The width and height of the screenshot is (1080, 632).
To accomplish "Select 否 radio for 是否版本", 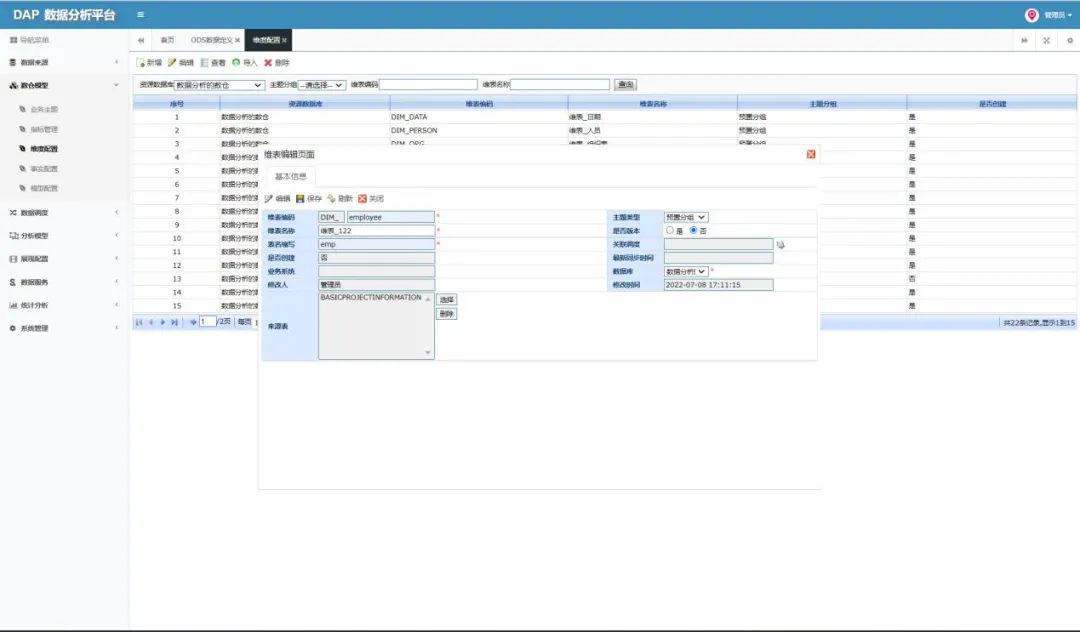I will coord(694,231).
